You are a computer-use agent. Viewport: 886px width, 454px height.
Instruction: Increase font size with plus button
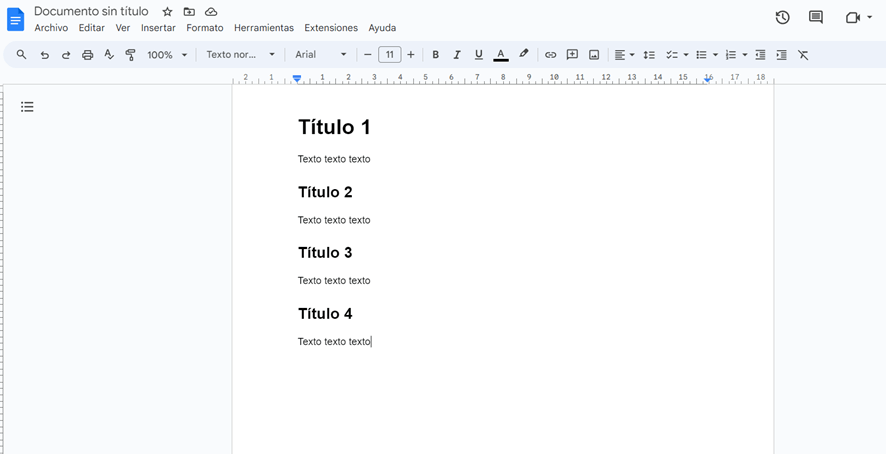tap(410, 55)
